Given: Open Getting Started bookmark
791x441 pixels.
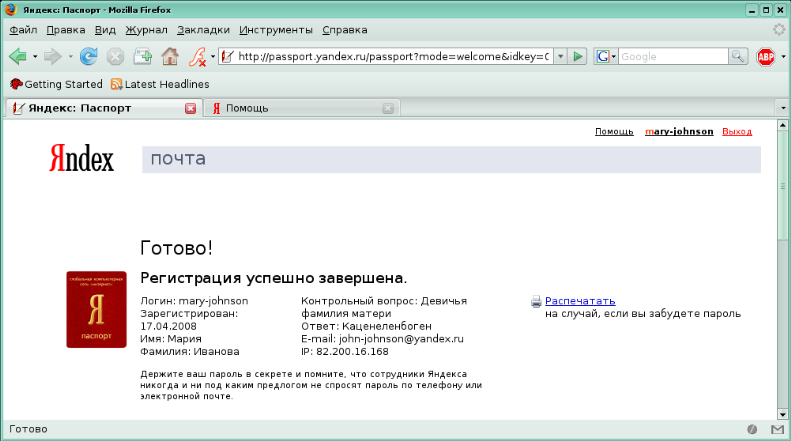Looking at the screenshot, I should pyautogui.click(x=56, y=84).
